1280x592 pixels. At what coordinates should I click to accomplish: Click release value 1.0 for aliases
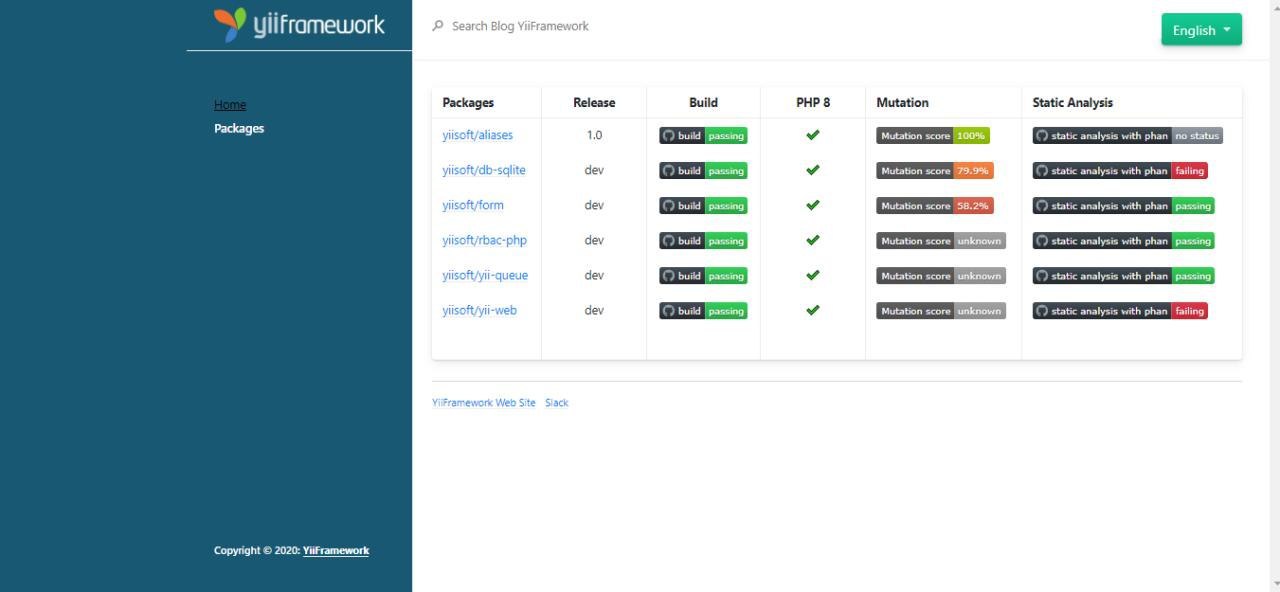point(594,135)
